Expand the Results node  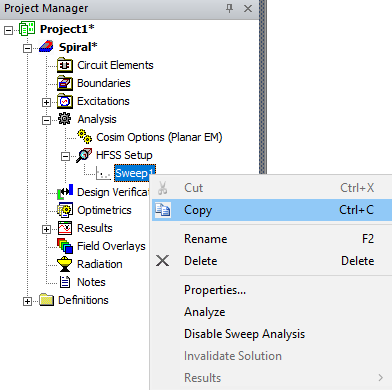point(46,229)
